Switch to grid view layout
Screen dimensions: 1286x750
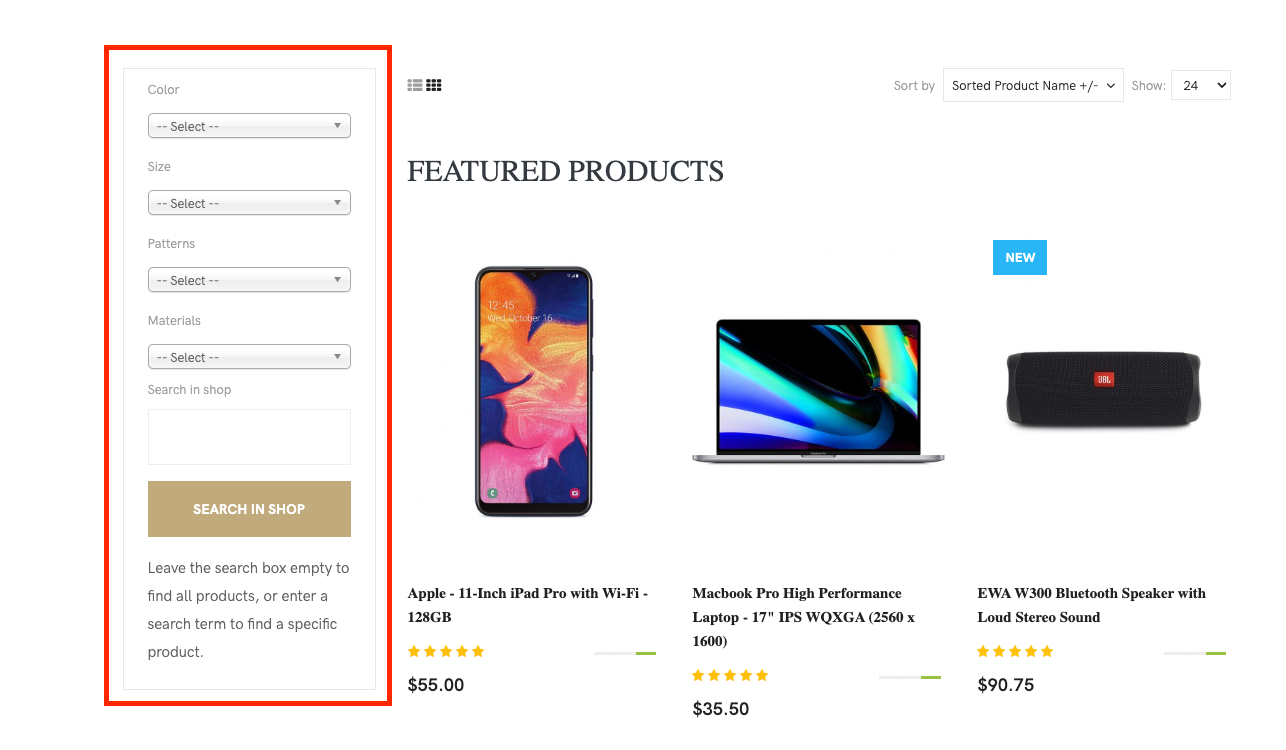[x=434, y=85]
